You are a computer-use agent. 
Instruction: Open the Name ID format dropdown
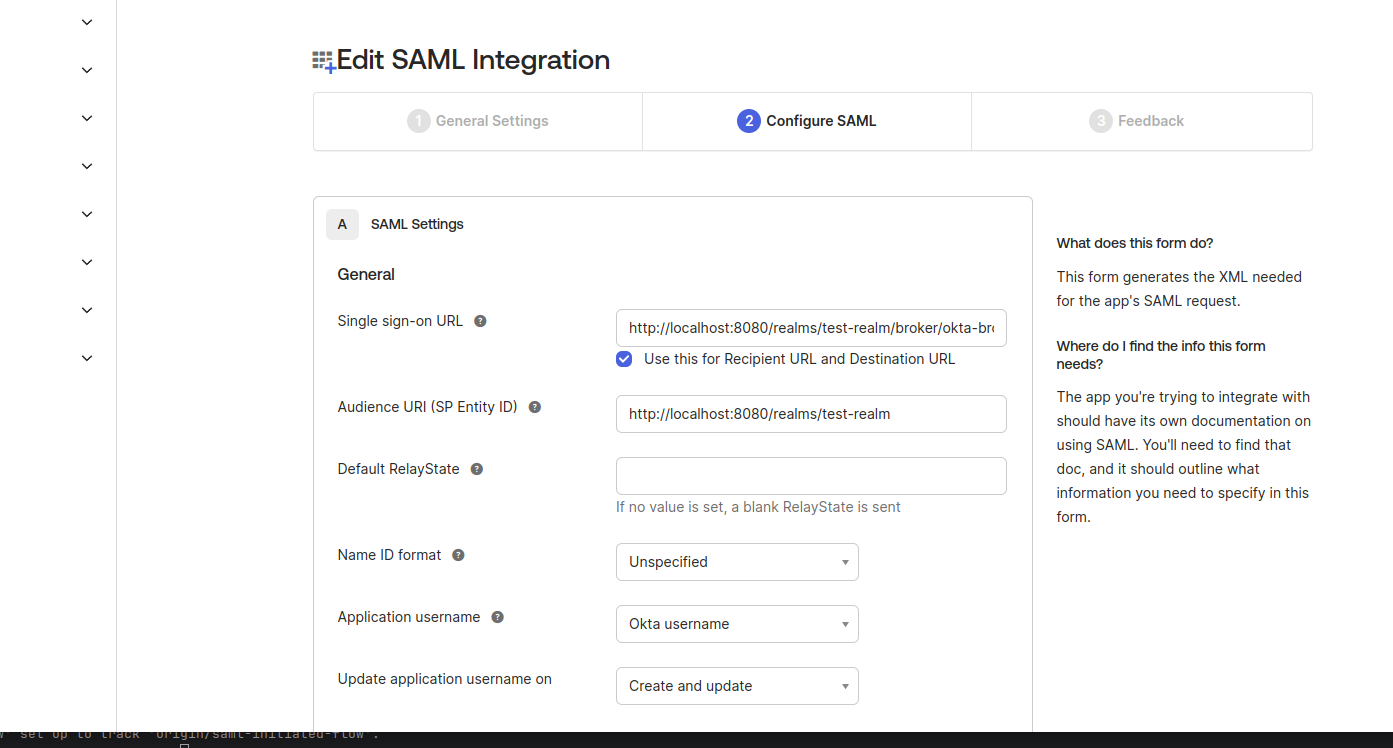click(x=737, y=561)
